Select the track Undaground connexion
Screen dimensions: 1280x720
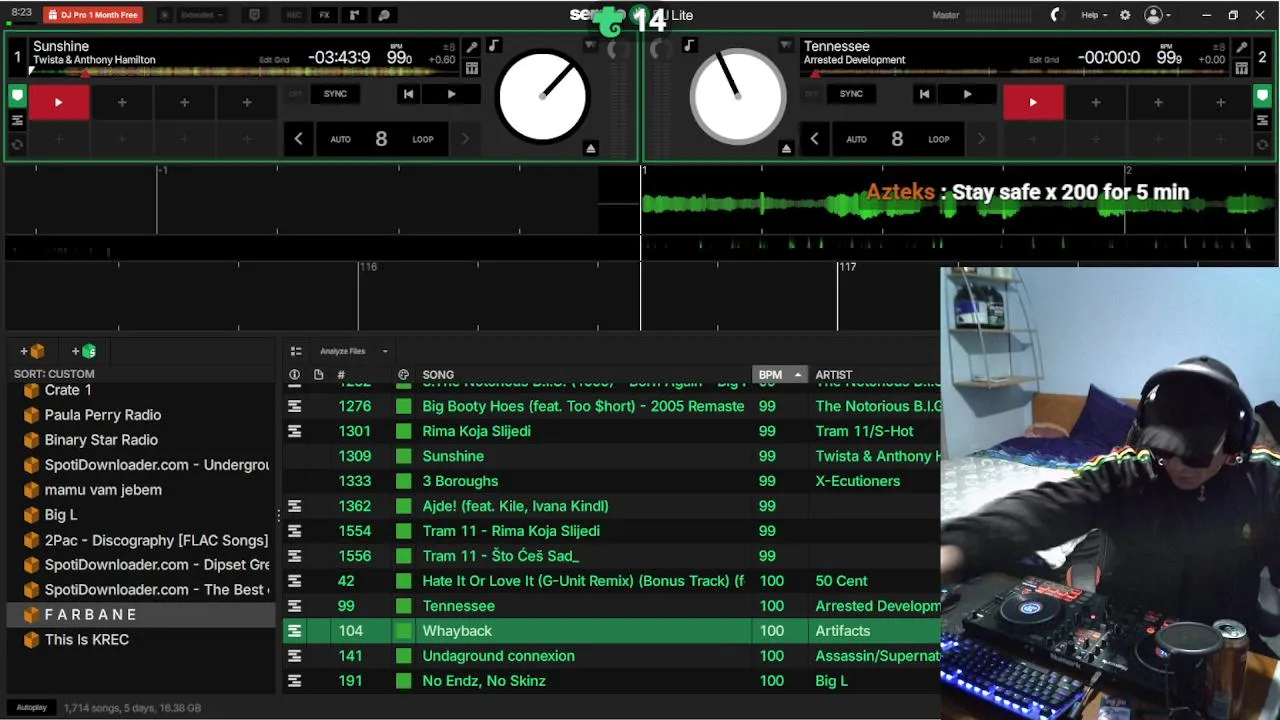[498, 656]
